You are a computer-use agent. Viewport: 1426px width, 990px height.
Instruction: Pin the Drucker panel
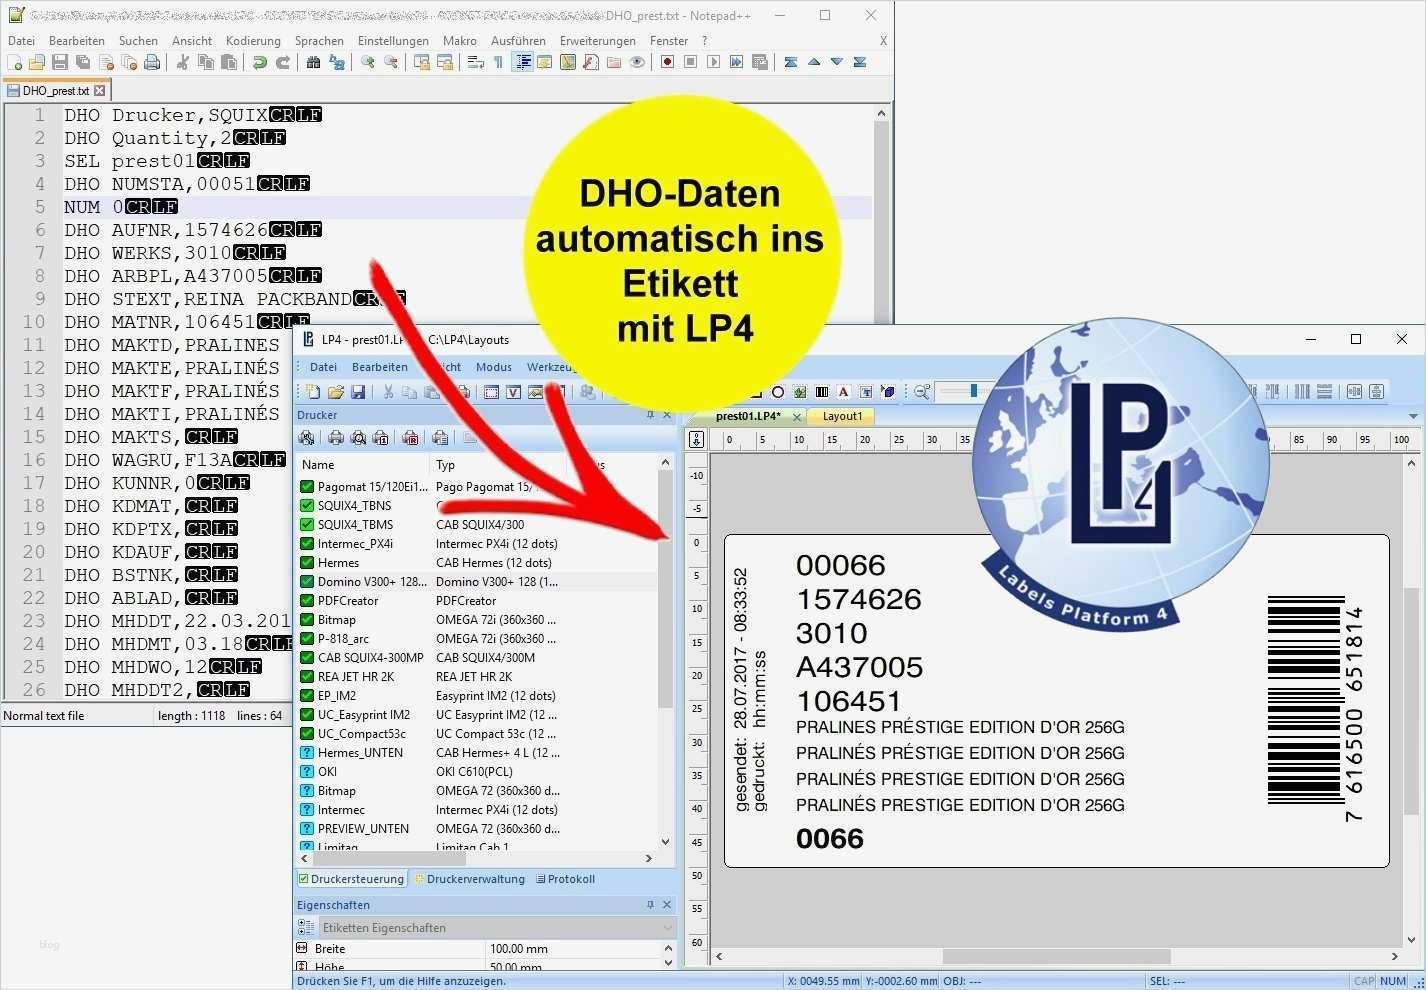click(650, 415)
